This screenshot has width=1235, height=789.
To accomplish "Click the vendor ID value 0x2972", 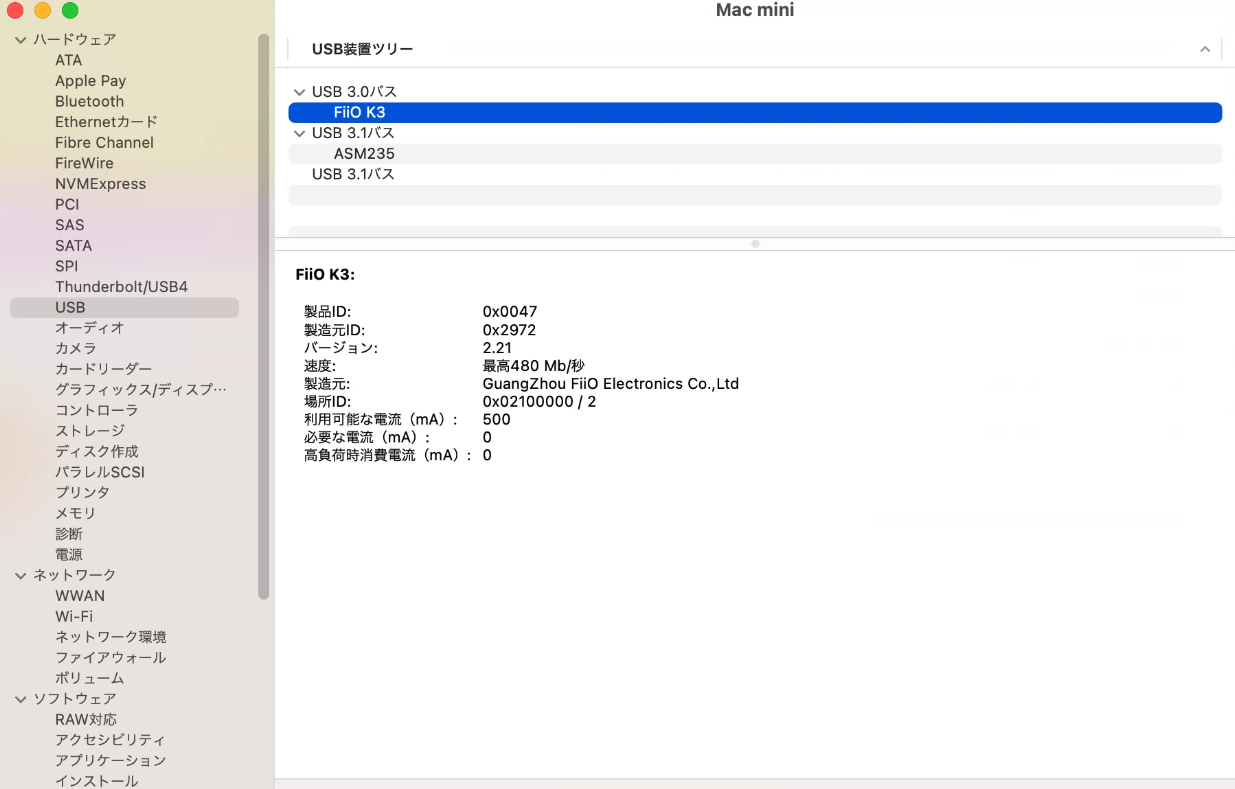I will coord(509,330).
